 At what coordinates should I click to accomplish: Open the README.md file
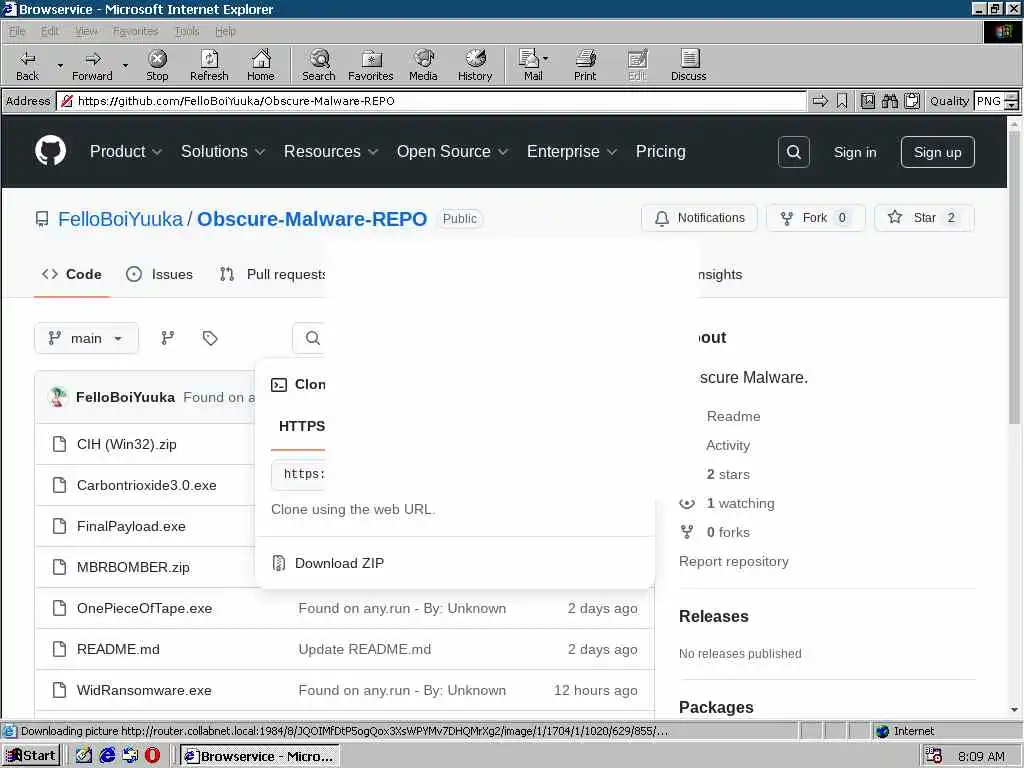(118, 649)
